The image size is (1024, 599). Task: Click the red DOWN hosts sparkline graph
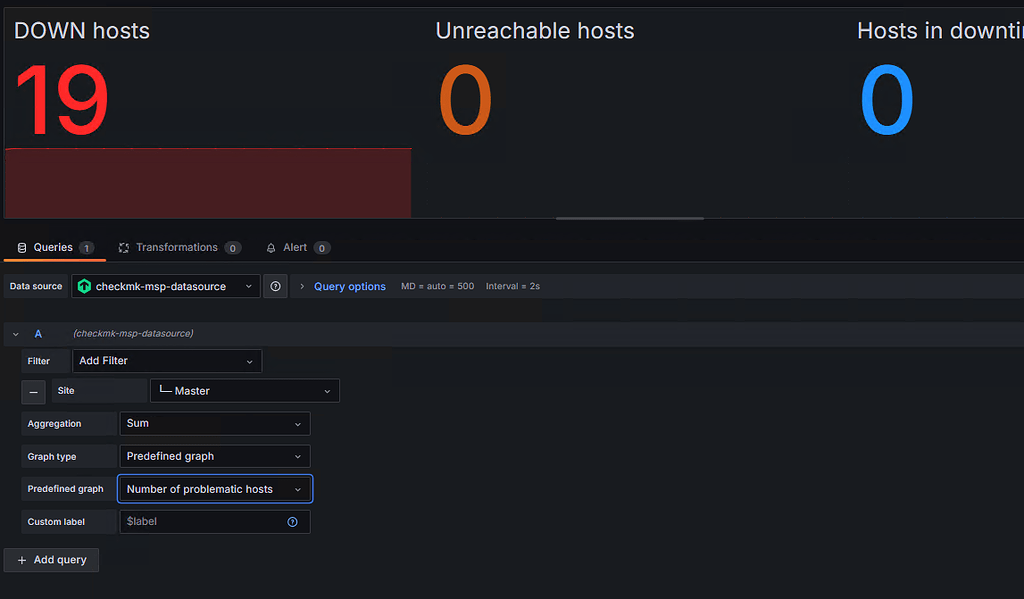pyautogui.click(x=207, y=182)
